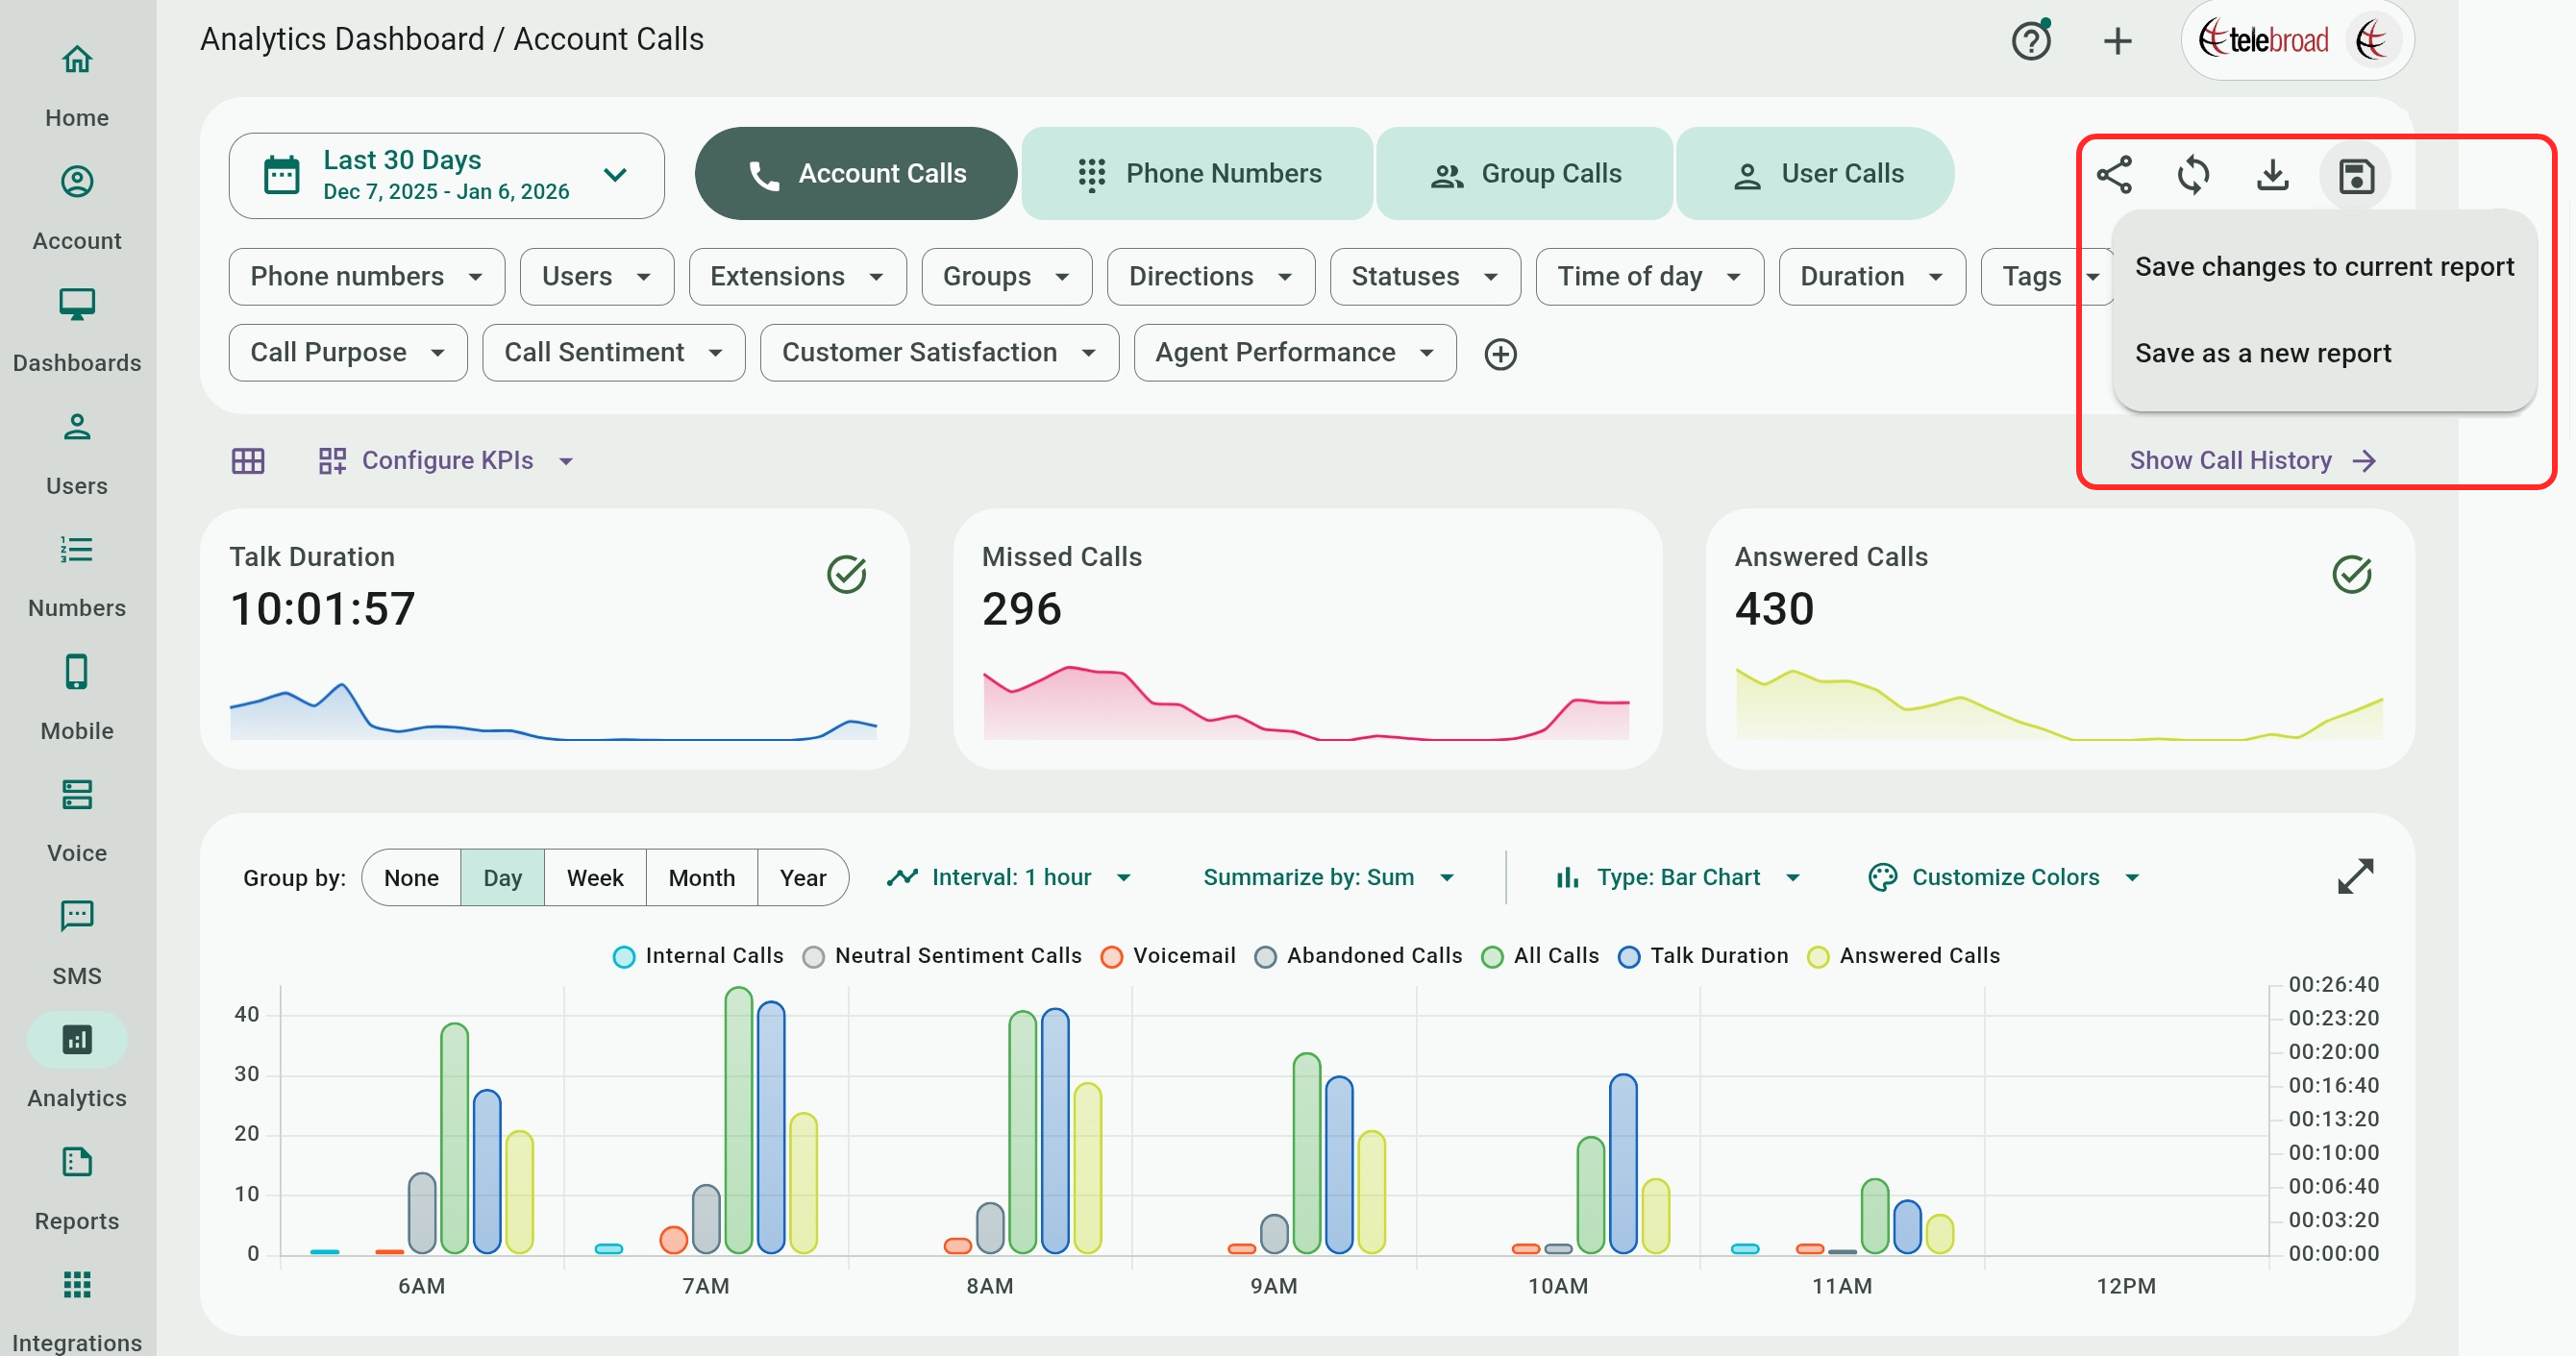The width and height of the screenshot is (2576, 1356).
Task: Click the download report icon
Action: (2273, 175)
